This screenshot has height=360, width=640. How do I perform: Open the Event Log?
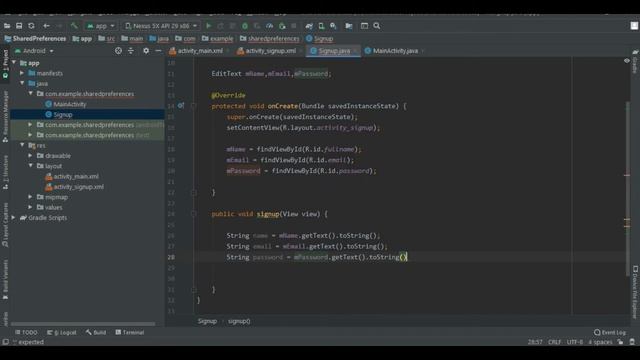pyautogui.click(x=610, y=332)
